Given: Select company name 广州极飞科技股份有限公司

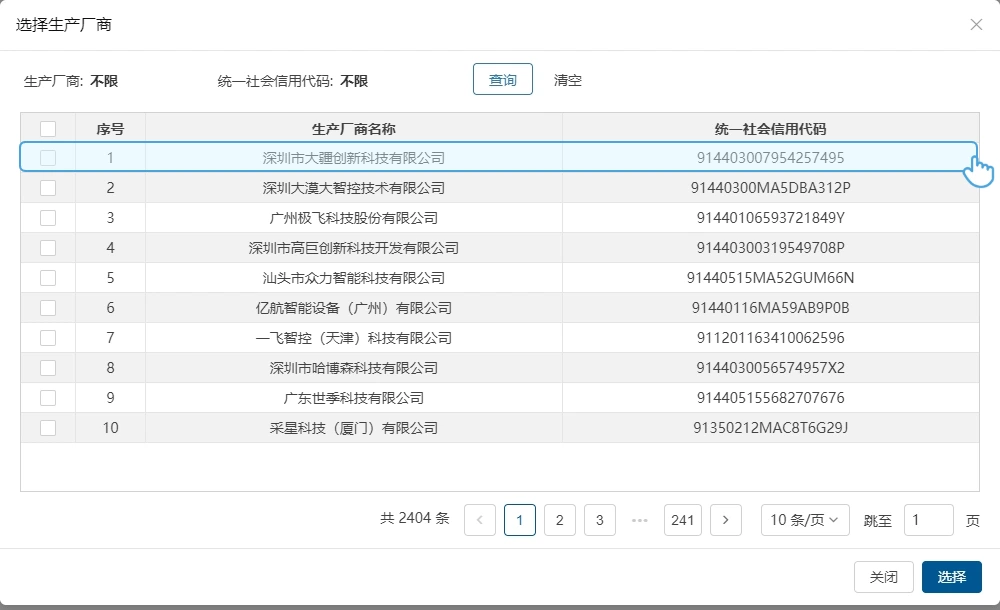Looking at the screenshot, I should [354, 218].
